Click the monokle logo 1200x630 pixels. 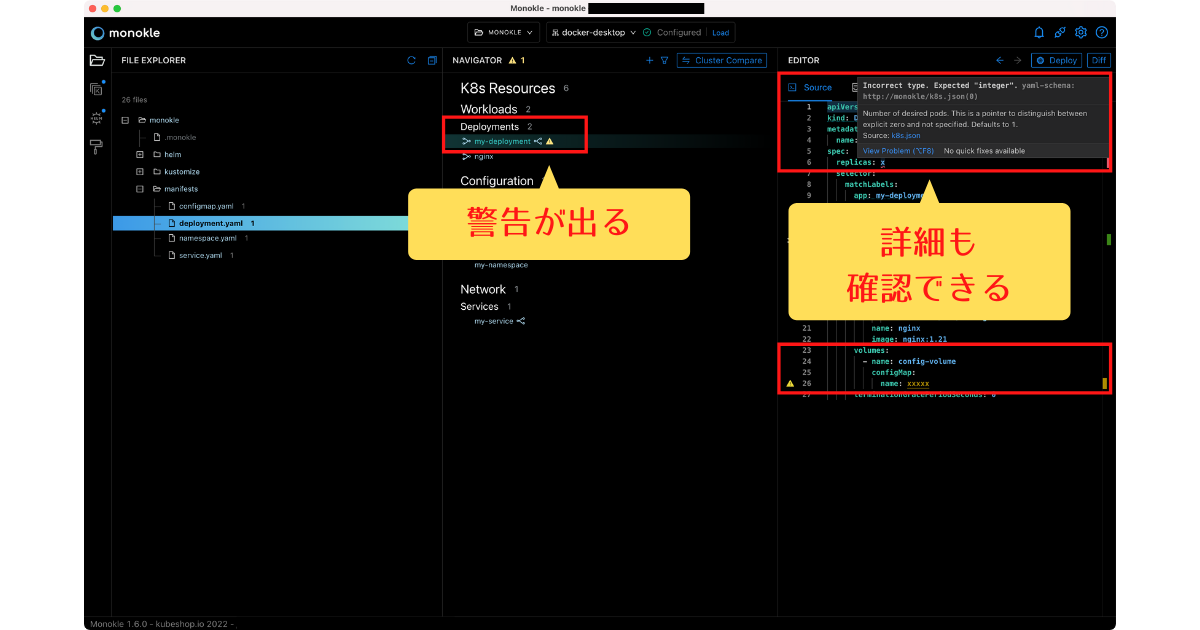point(124,33)
